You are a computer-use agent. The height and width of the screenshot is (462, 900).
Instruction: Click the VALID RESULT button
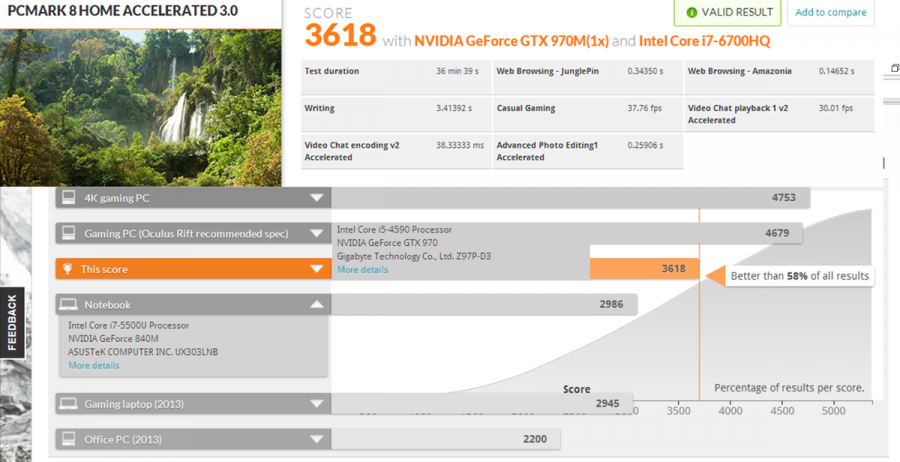click(x=728, y=12)
